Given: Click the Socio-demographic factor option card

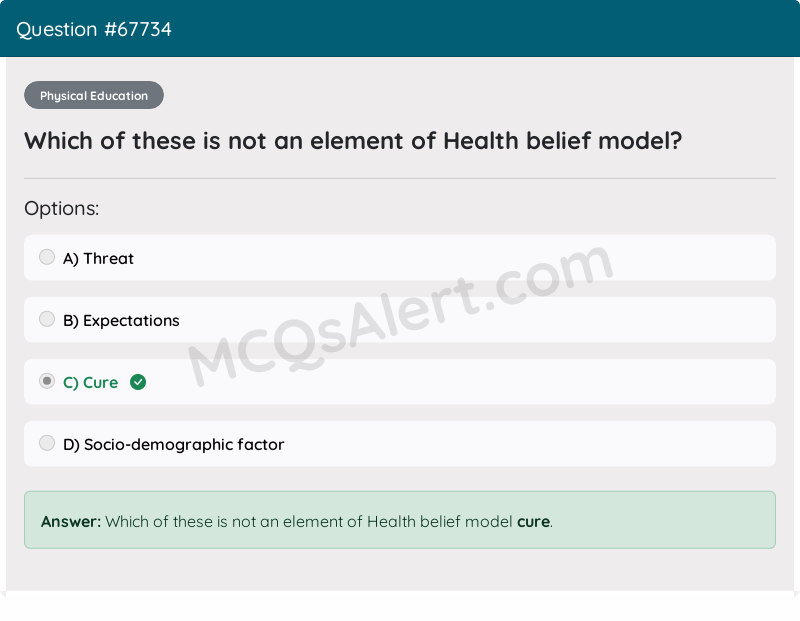Looking at the screenshot, I should (400, 443).
